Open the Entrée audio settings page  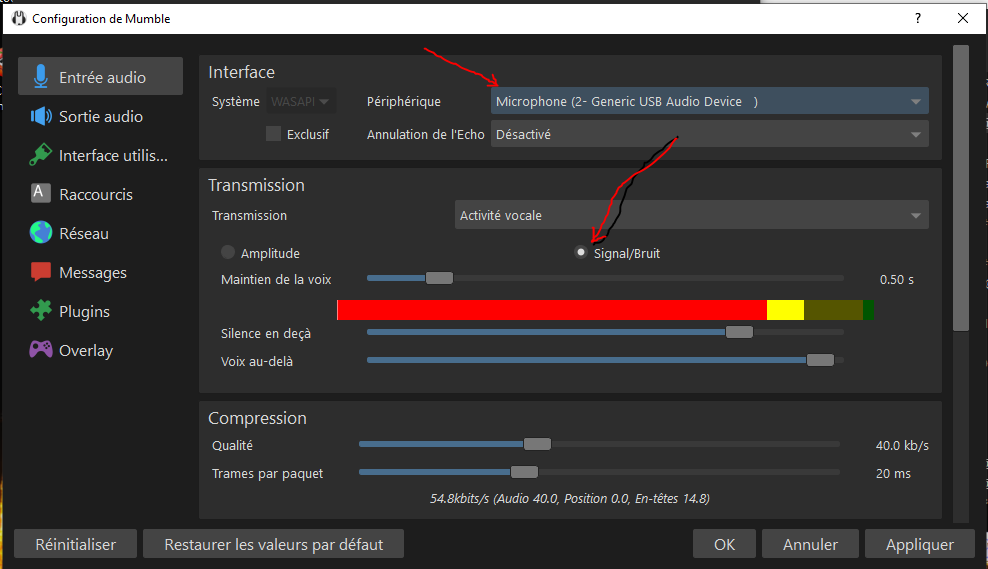[x=100, y=76]
